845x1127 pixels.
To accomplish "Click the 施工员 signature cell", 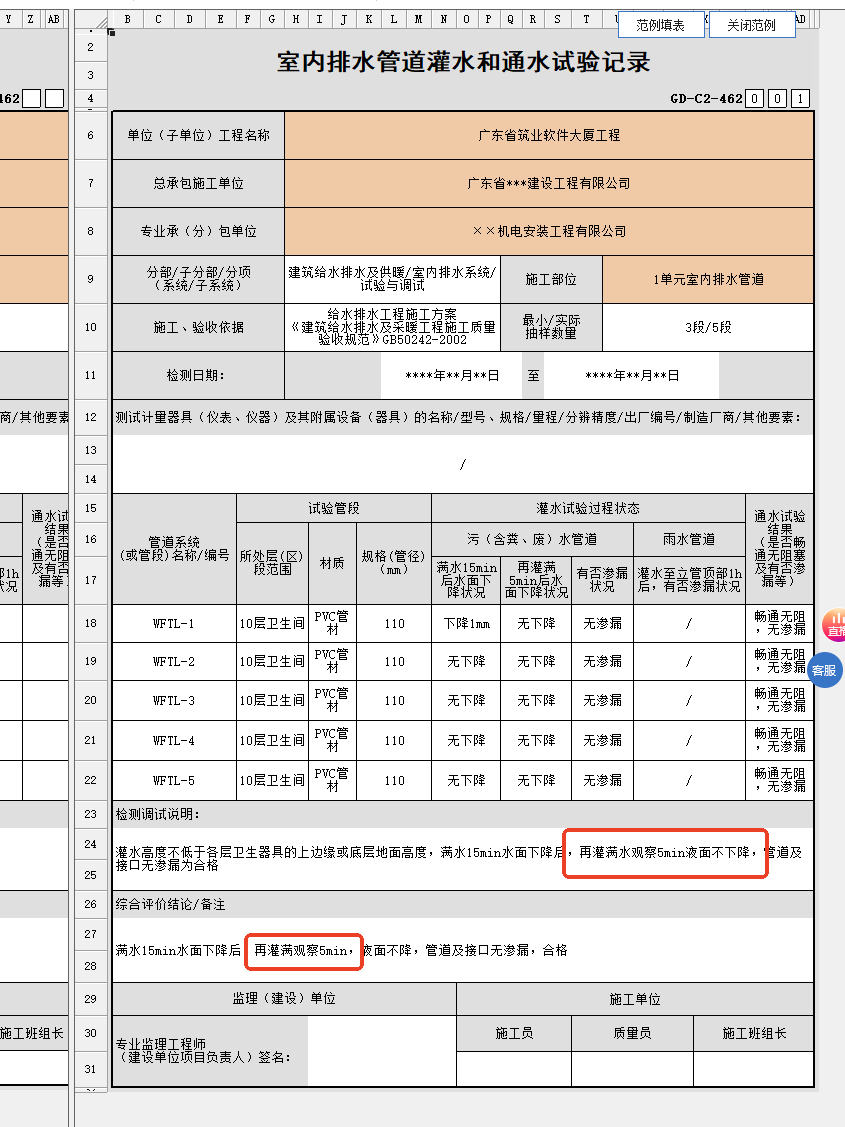I will [514, 1068].
